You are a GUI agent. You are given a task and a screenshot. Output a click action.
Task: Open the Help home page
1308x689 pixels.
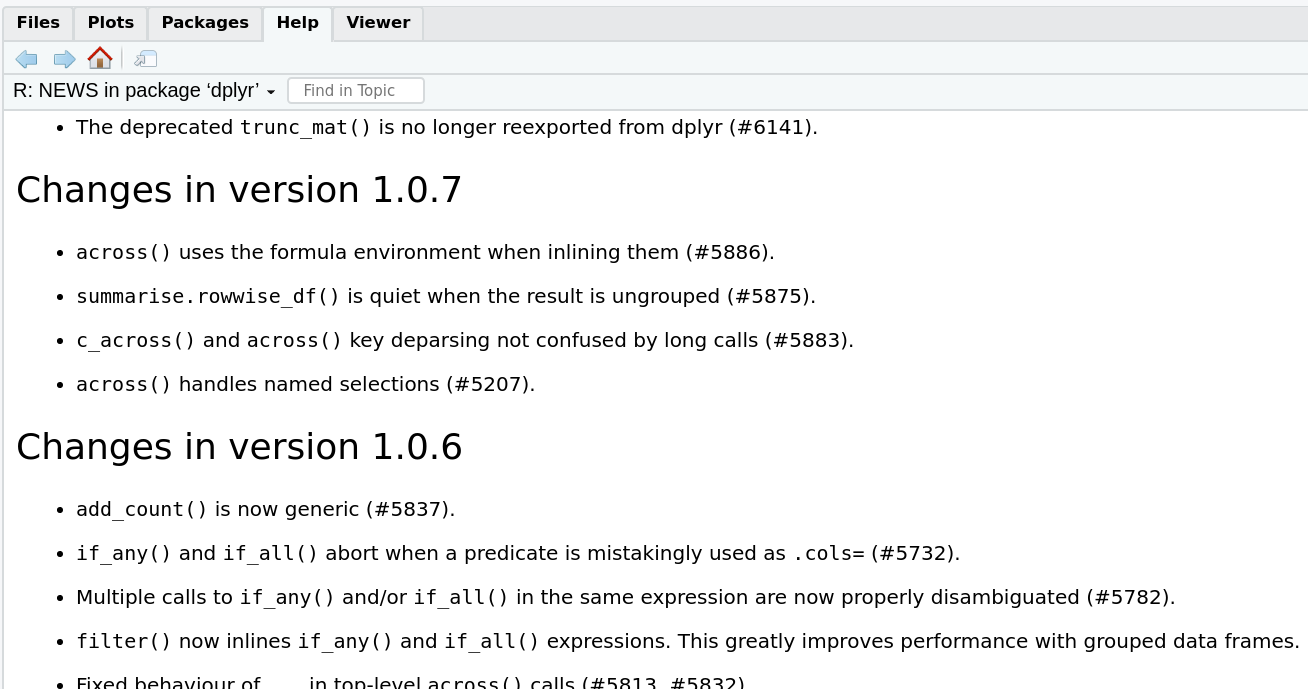100,58
